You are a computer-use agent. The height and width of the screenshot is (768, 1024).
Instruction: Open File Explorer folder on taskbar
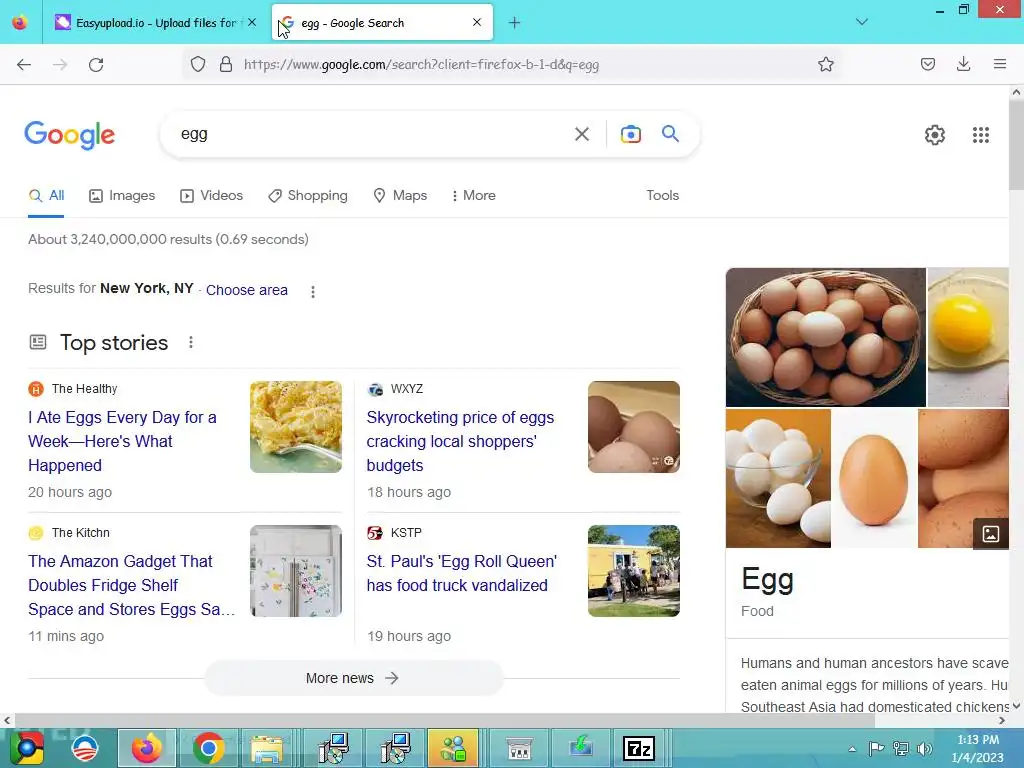pyautogui.click(x=267, y=748)
